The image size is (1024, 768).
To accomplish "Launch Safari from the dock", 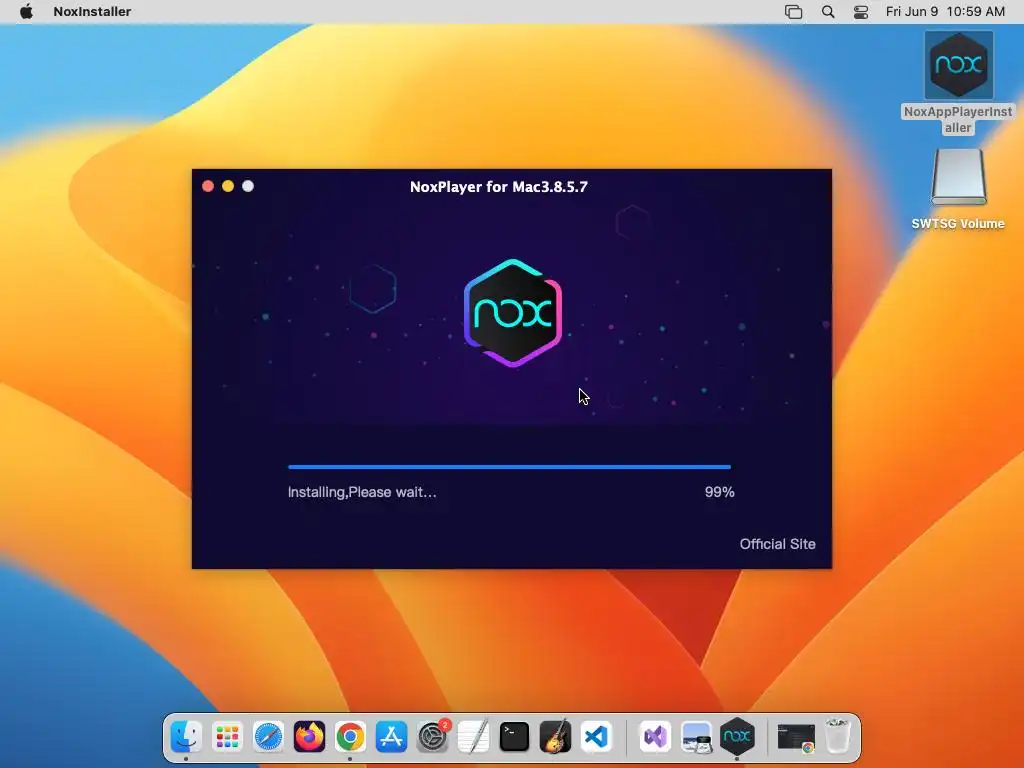I will coord(268,737).
